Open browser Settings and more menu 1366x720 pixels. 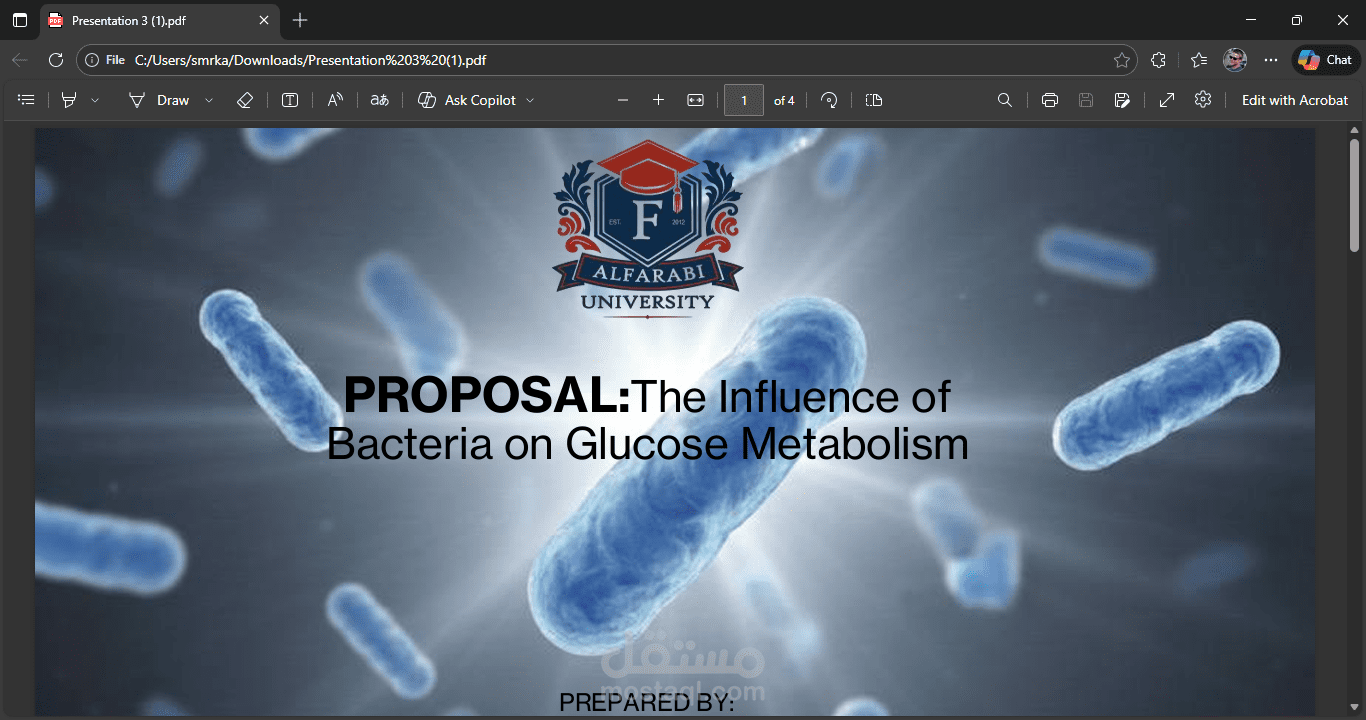click(1271, 59)
